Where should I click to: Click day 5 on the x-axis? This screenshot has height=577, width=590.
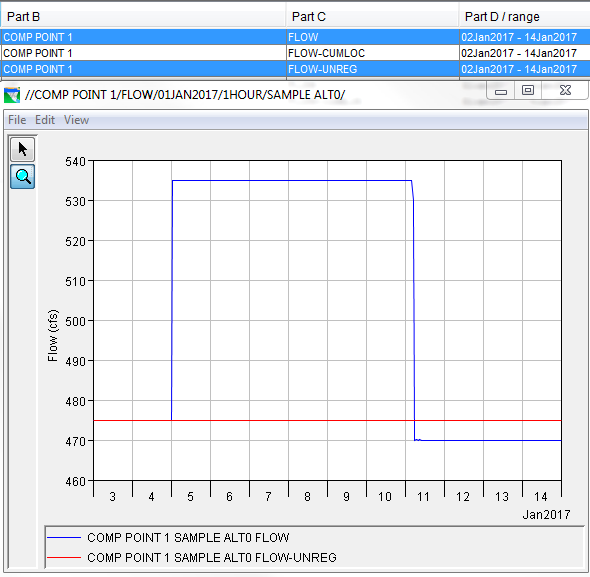190,497
